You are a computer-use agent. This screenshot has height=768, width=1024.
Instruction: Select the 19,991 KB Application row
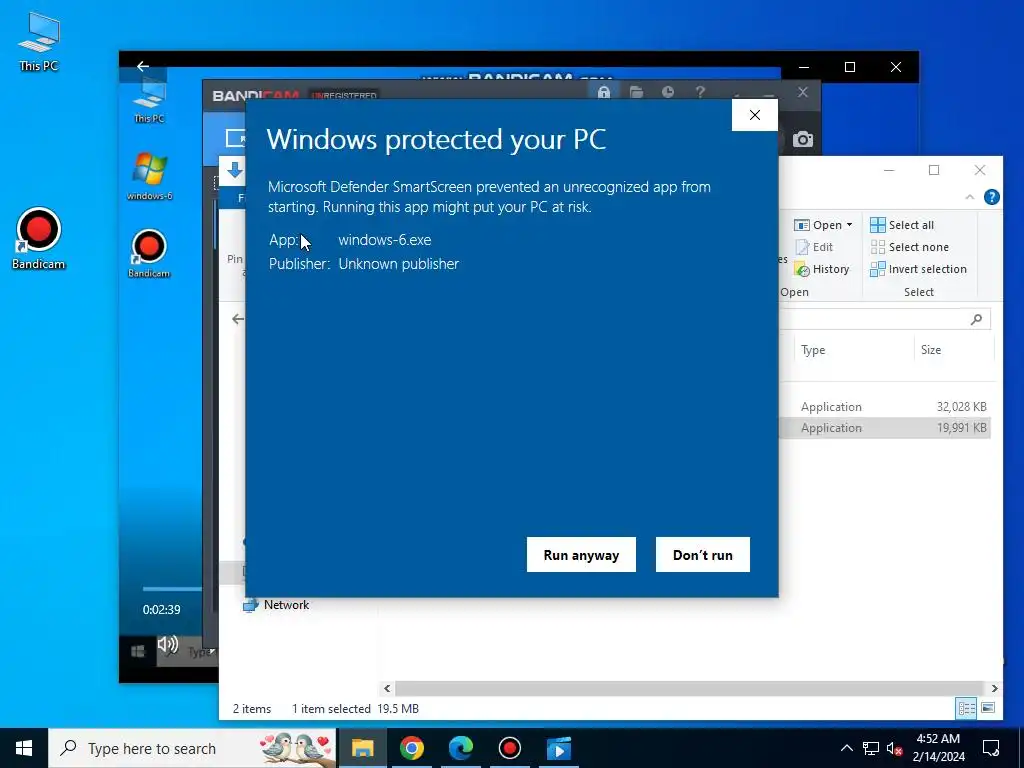click(x=886, y=428)
